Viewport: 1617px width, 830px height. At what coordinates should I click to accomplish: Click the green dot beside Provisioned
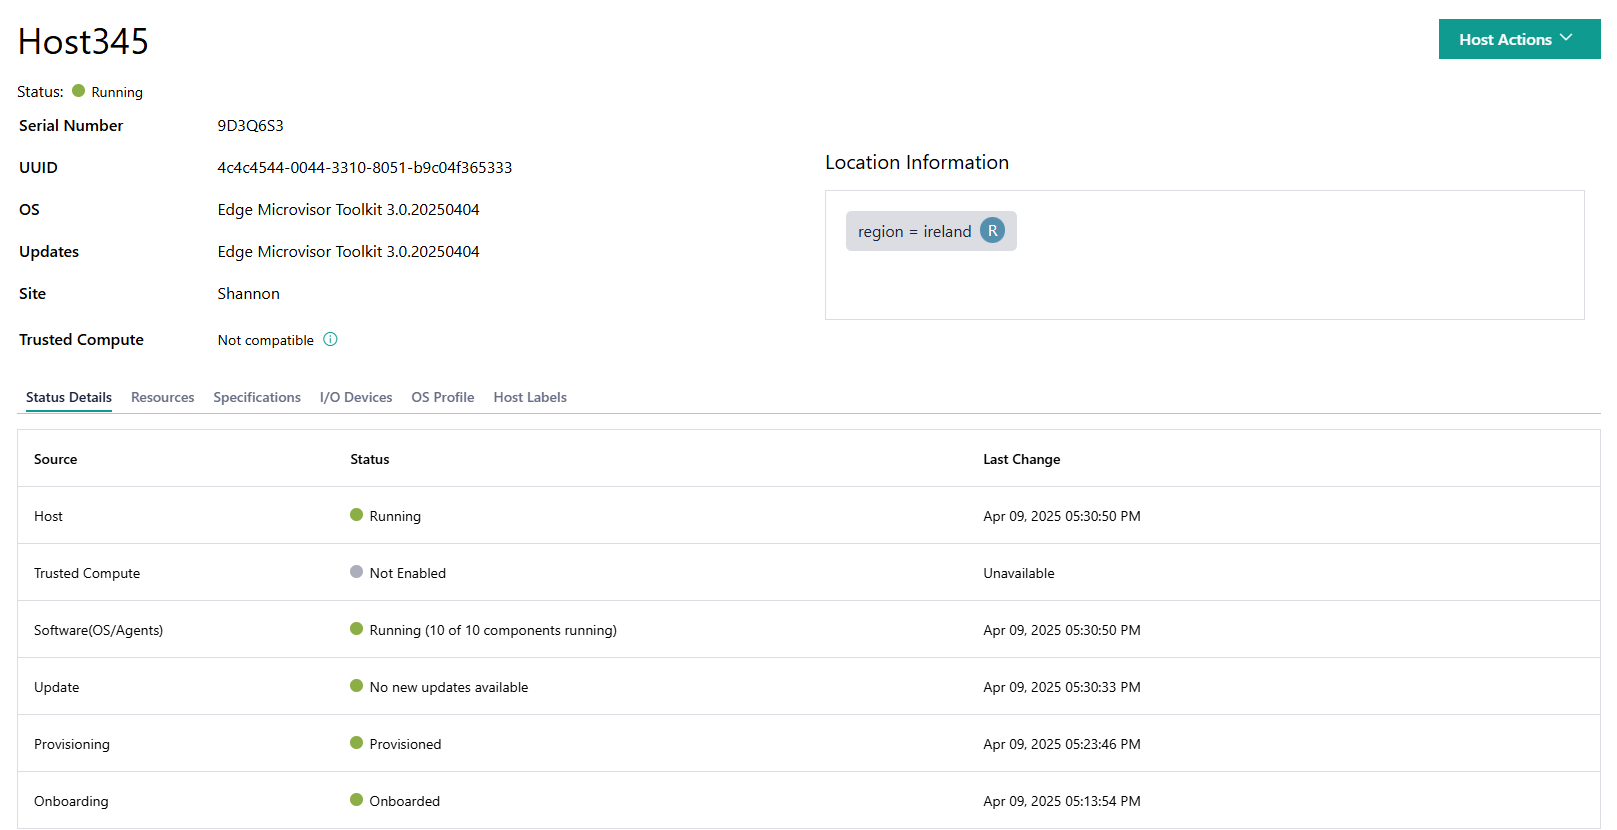tap(356, 743)
